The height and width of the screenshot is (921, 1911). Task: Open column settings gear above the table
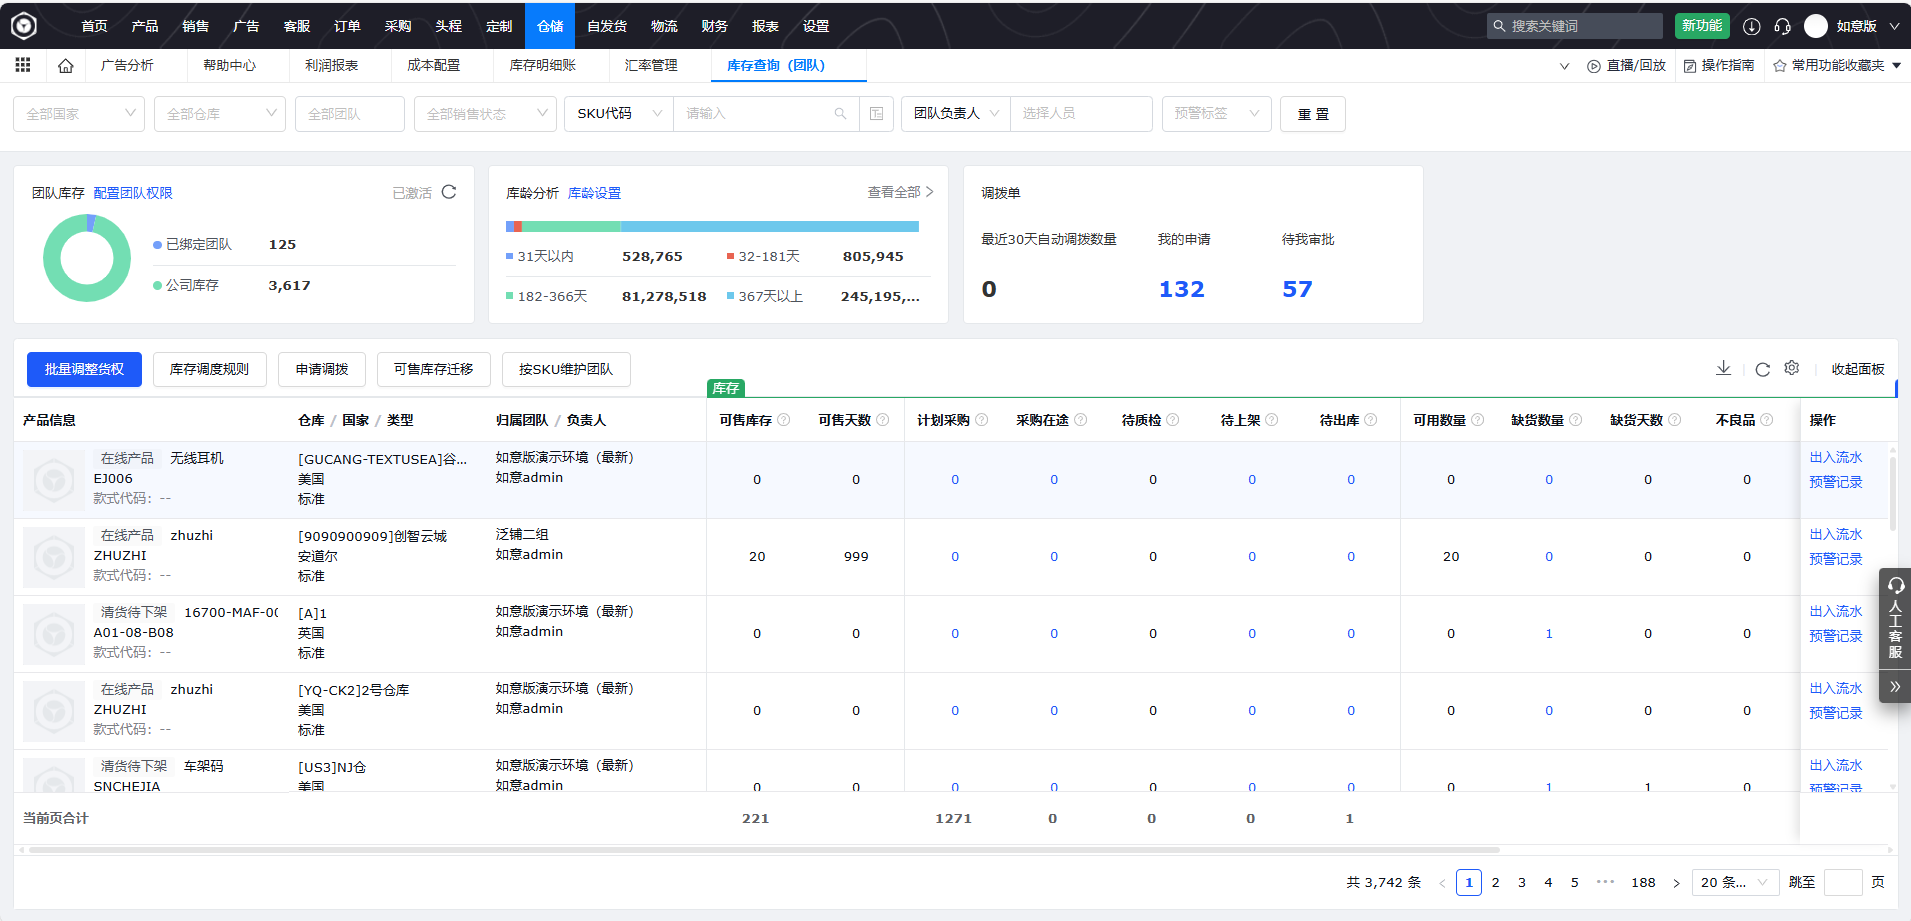tap(1791, 368)
